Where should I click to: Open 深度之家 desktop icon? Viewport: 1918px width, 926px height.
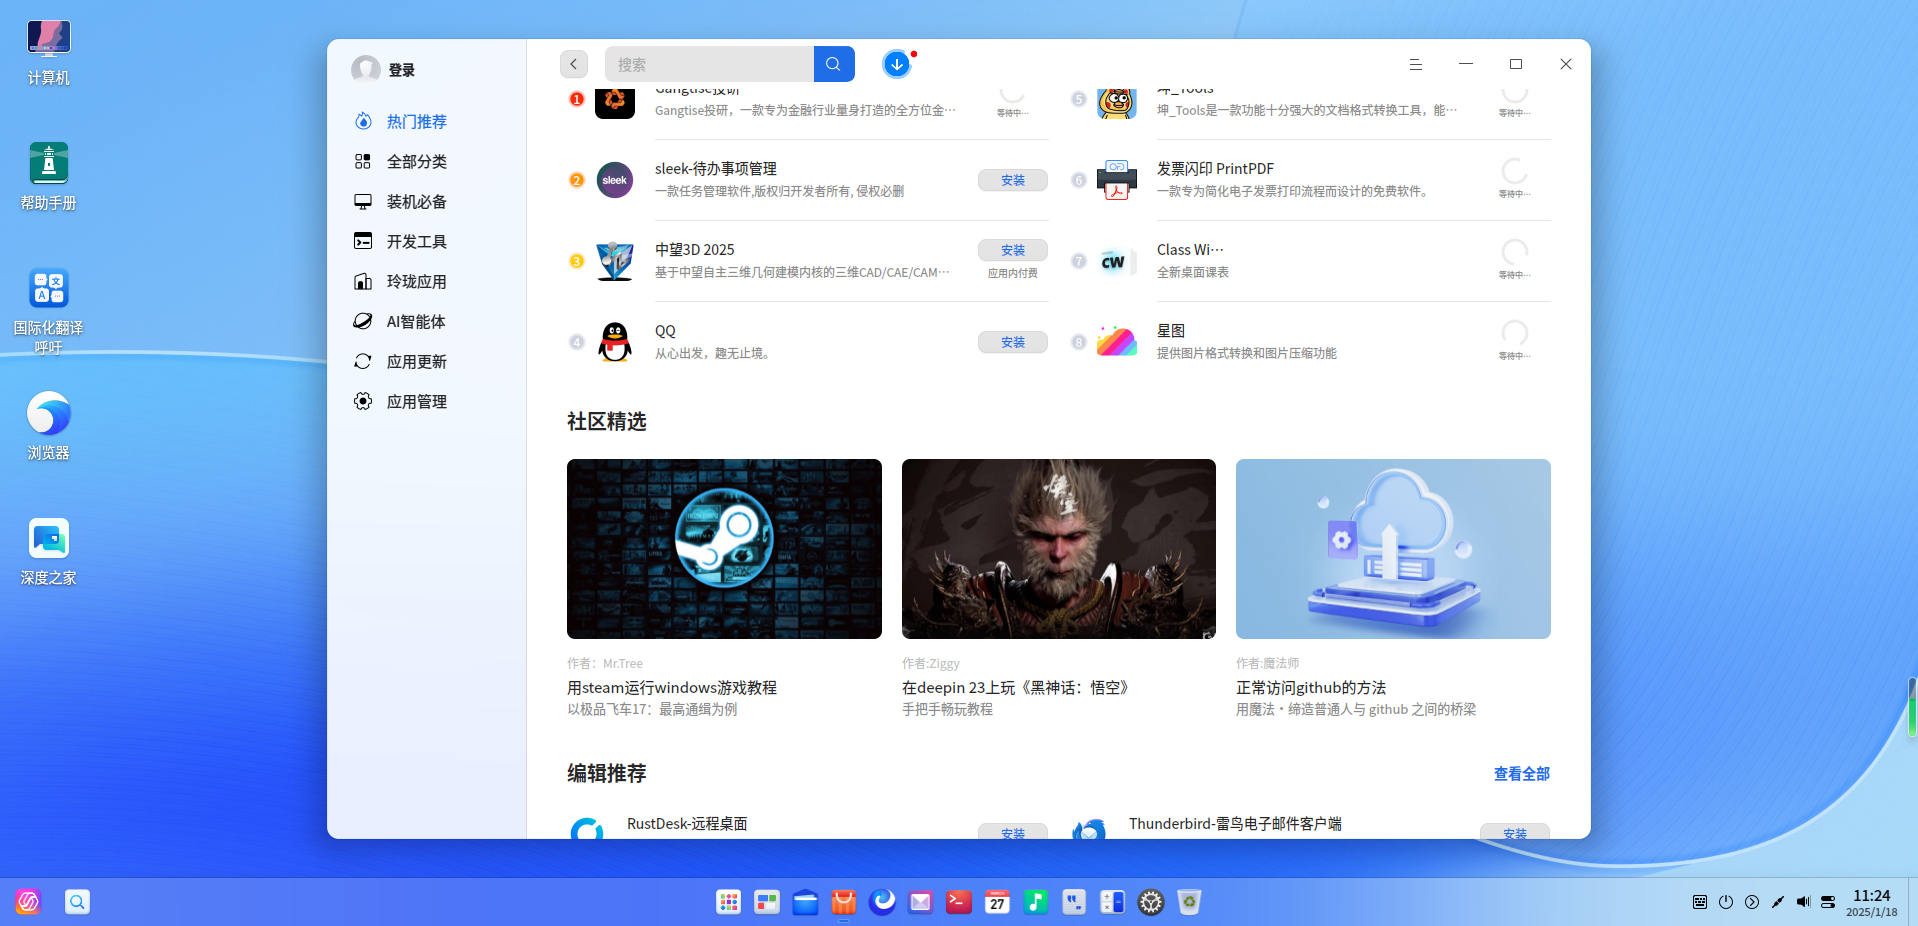[48, 552]
